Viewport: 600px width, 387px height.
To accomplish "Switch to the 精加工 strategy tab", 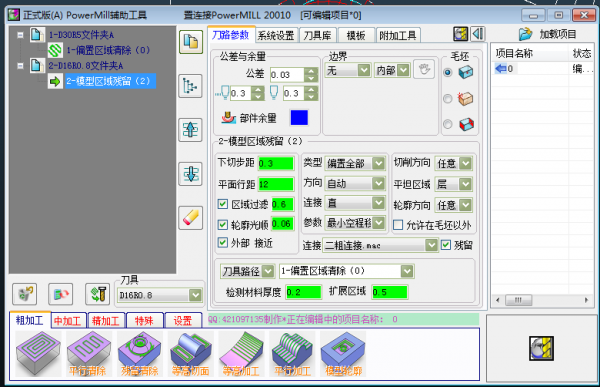I will pyautogui.click(x=106, y=321).
